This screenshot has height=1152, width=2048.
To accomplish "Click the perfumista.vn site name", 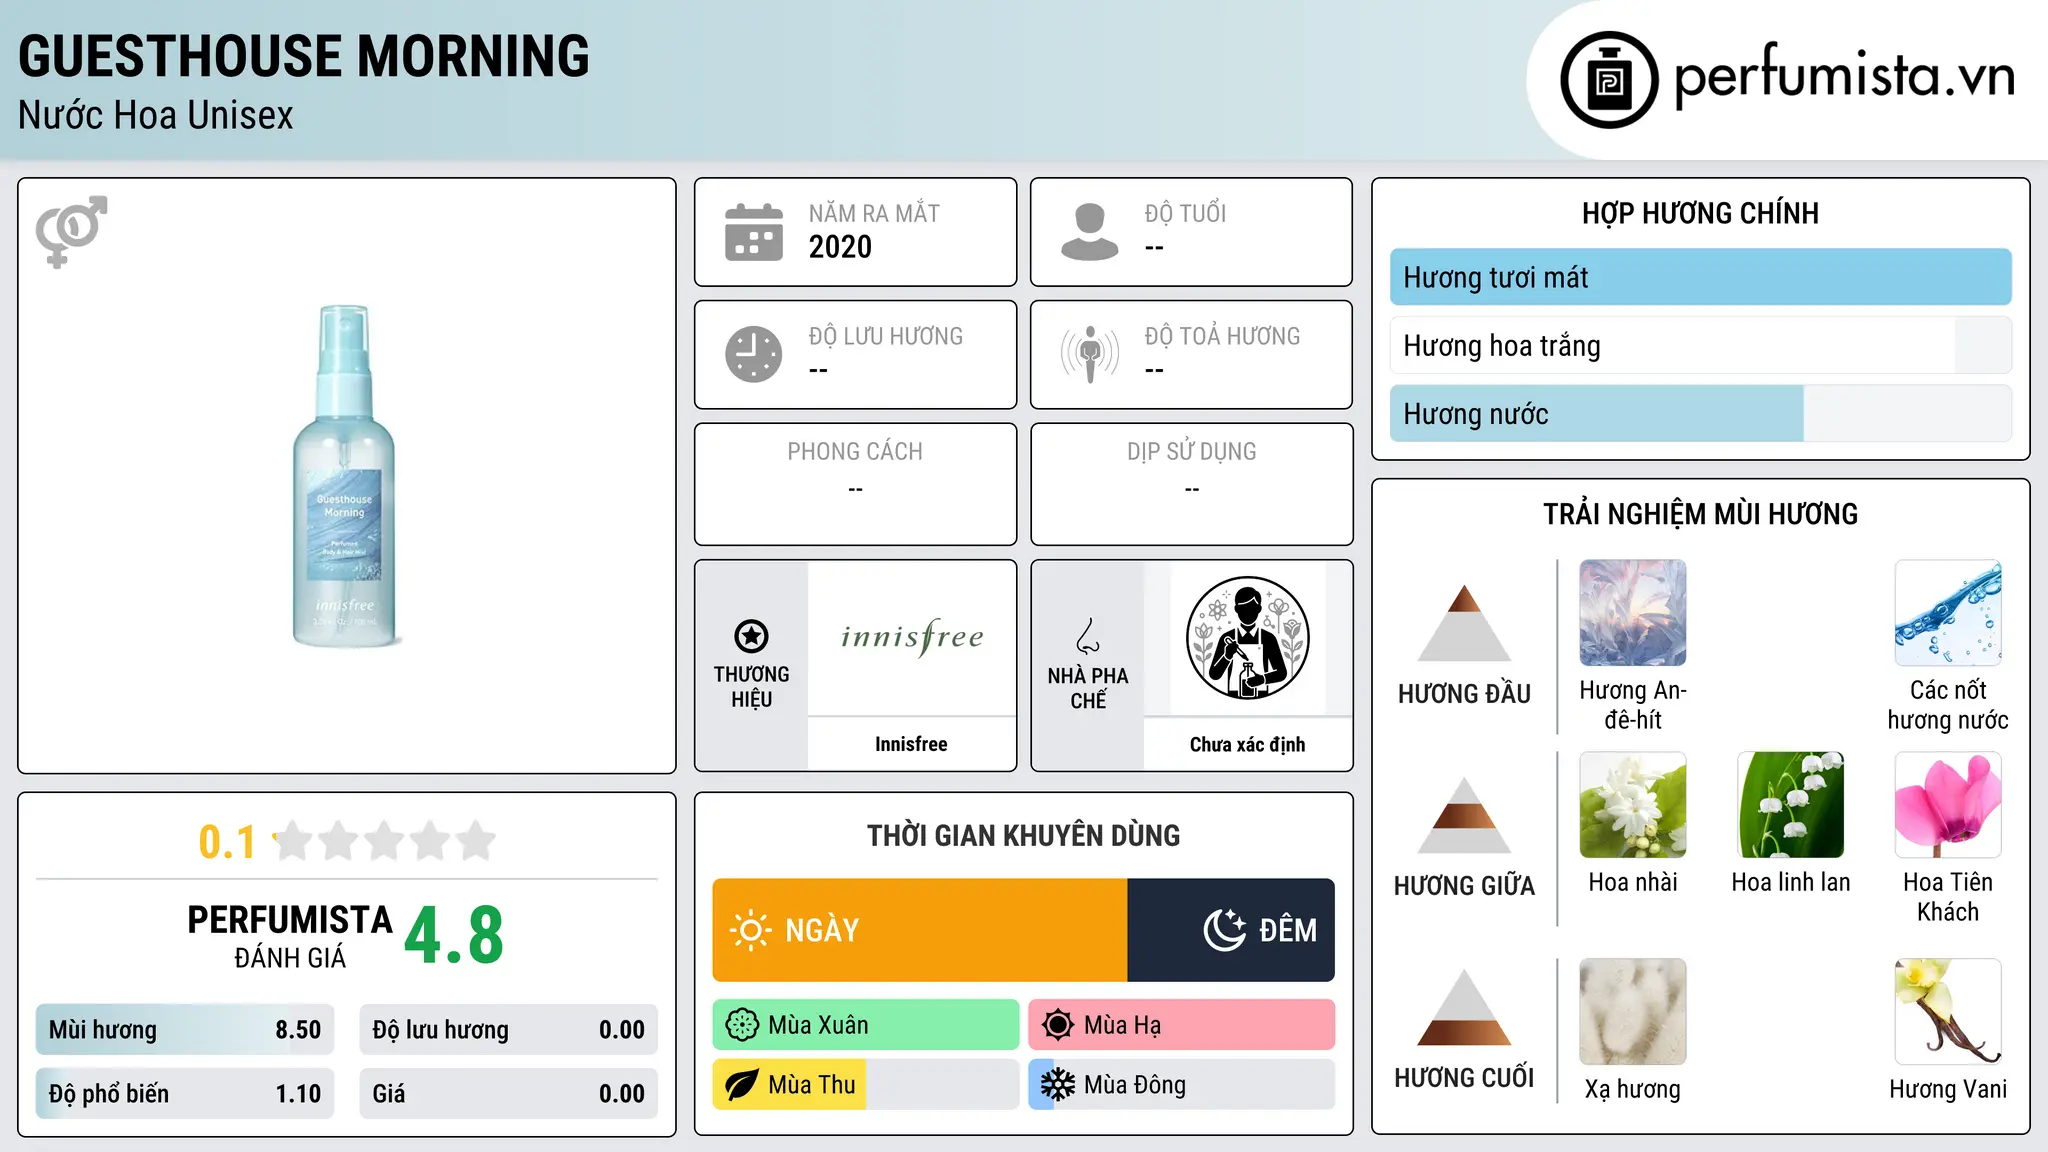I will 1845,76.
